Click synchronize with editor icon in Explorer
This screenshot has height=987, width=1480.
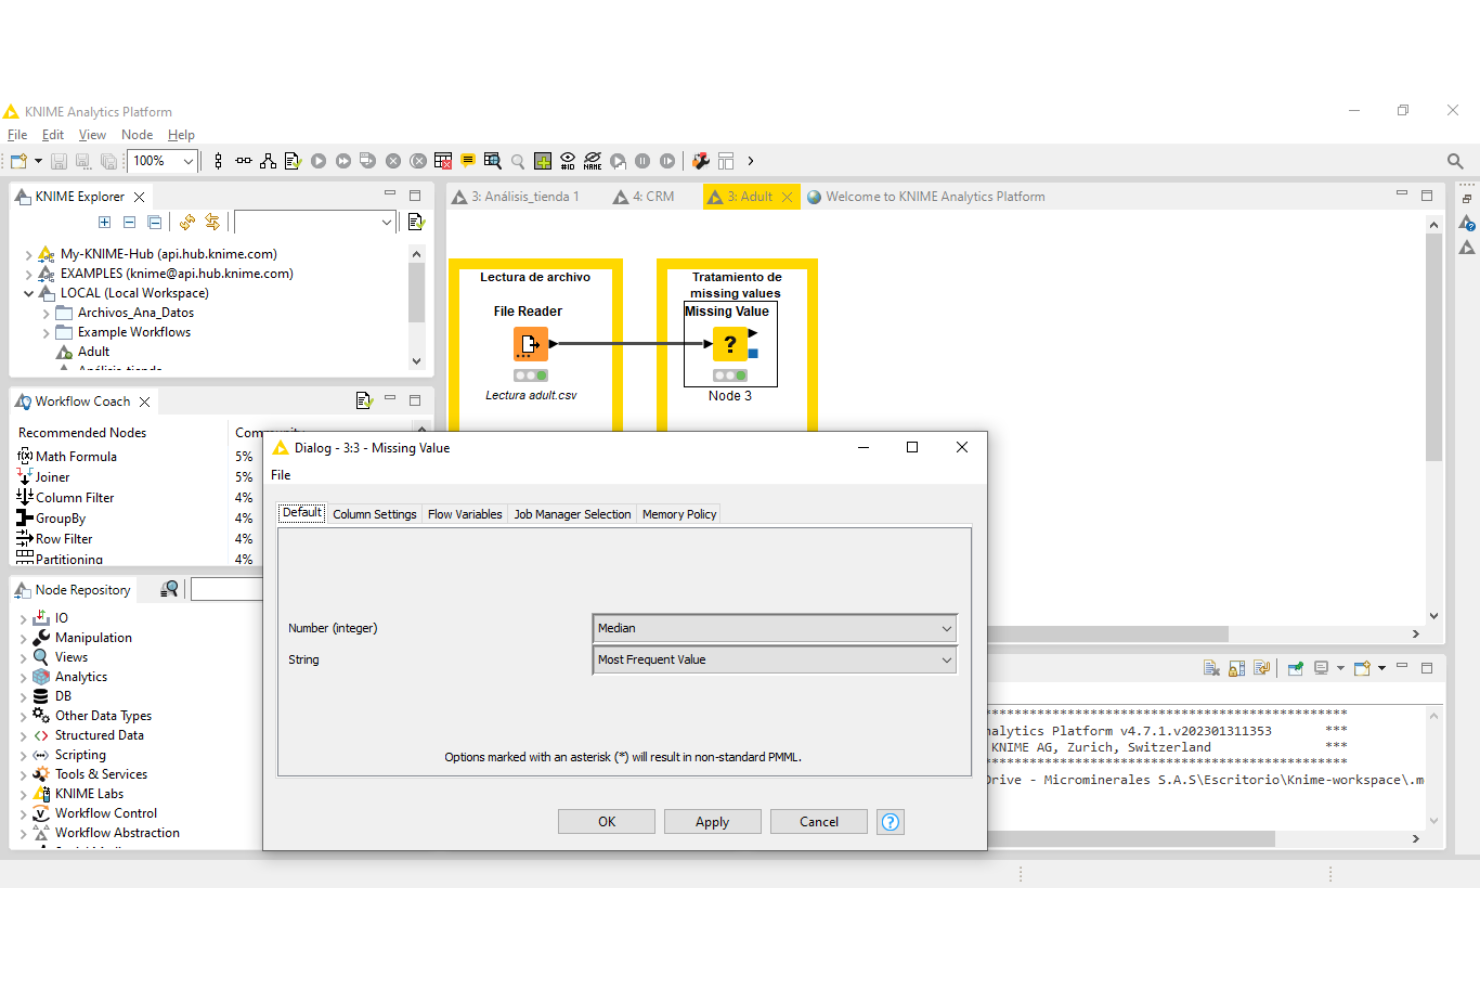click(x=212, y=222)
